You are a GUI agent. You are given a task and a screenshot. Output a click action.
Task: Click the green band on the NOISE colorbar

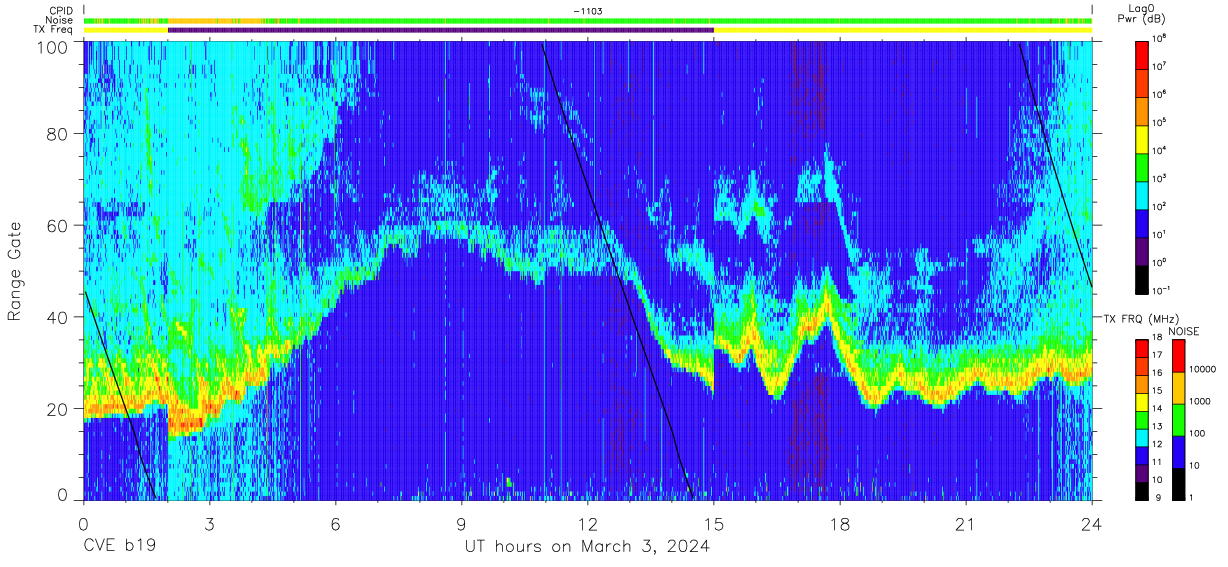pyautogui.click(x=1178, y=419)
